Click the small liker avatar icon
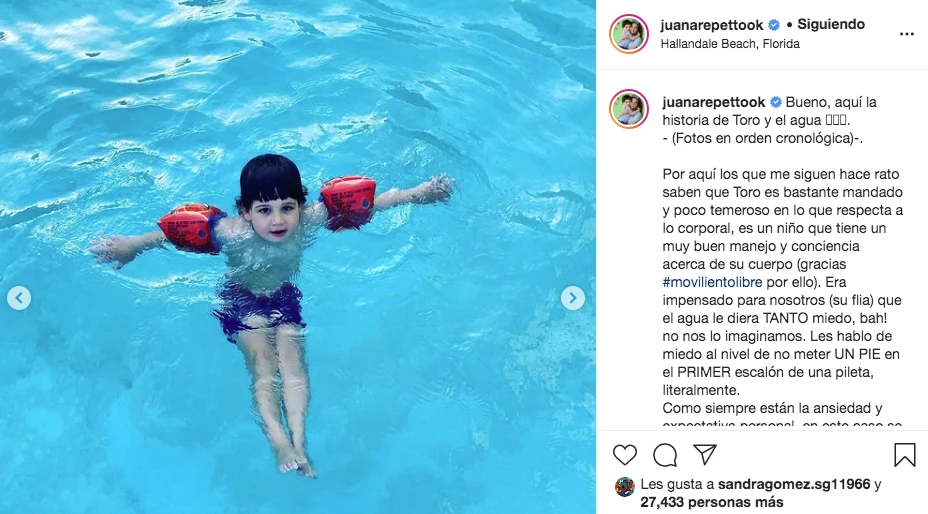928x514 pixels. (x=624, y=487)
